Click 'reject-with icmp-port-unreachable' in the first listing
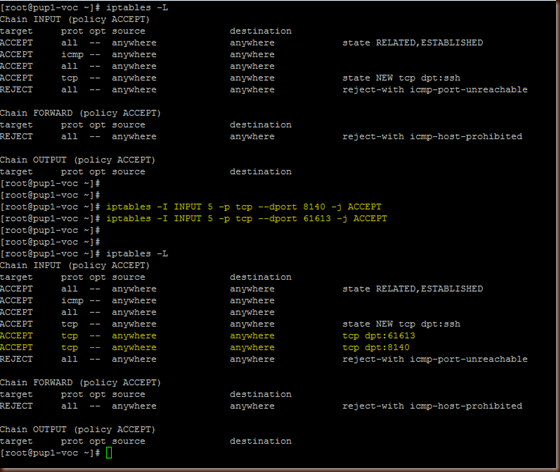560x472 pixels. pyautogui.click(x=435, y=90)
